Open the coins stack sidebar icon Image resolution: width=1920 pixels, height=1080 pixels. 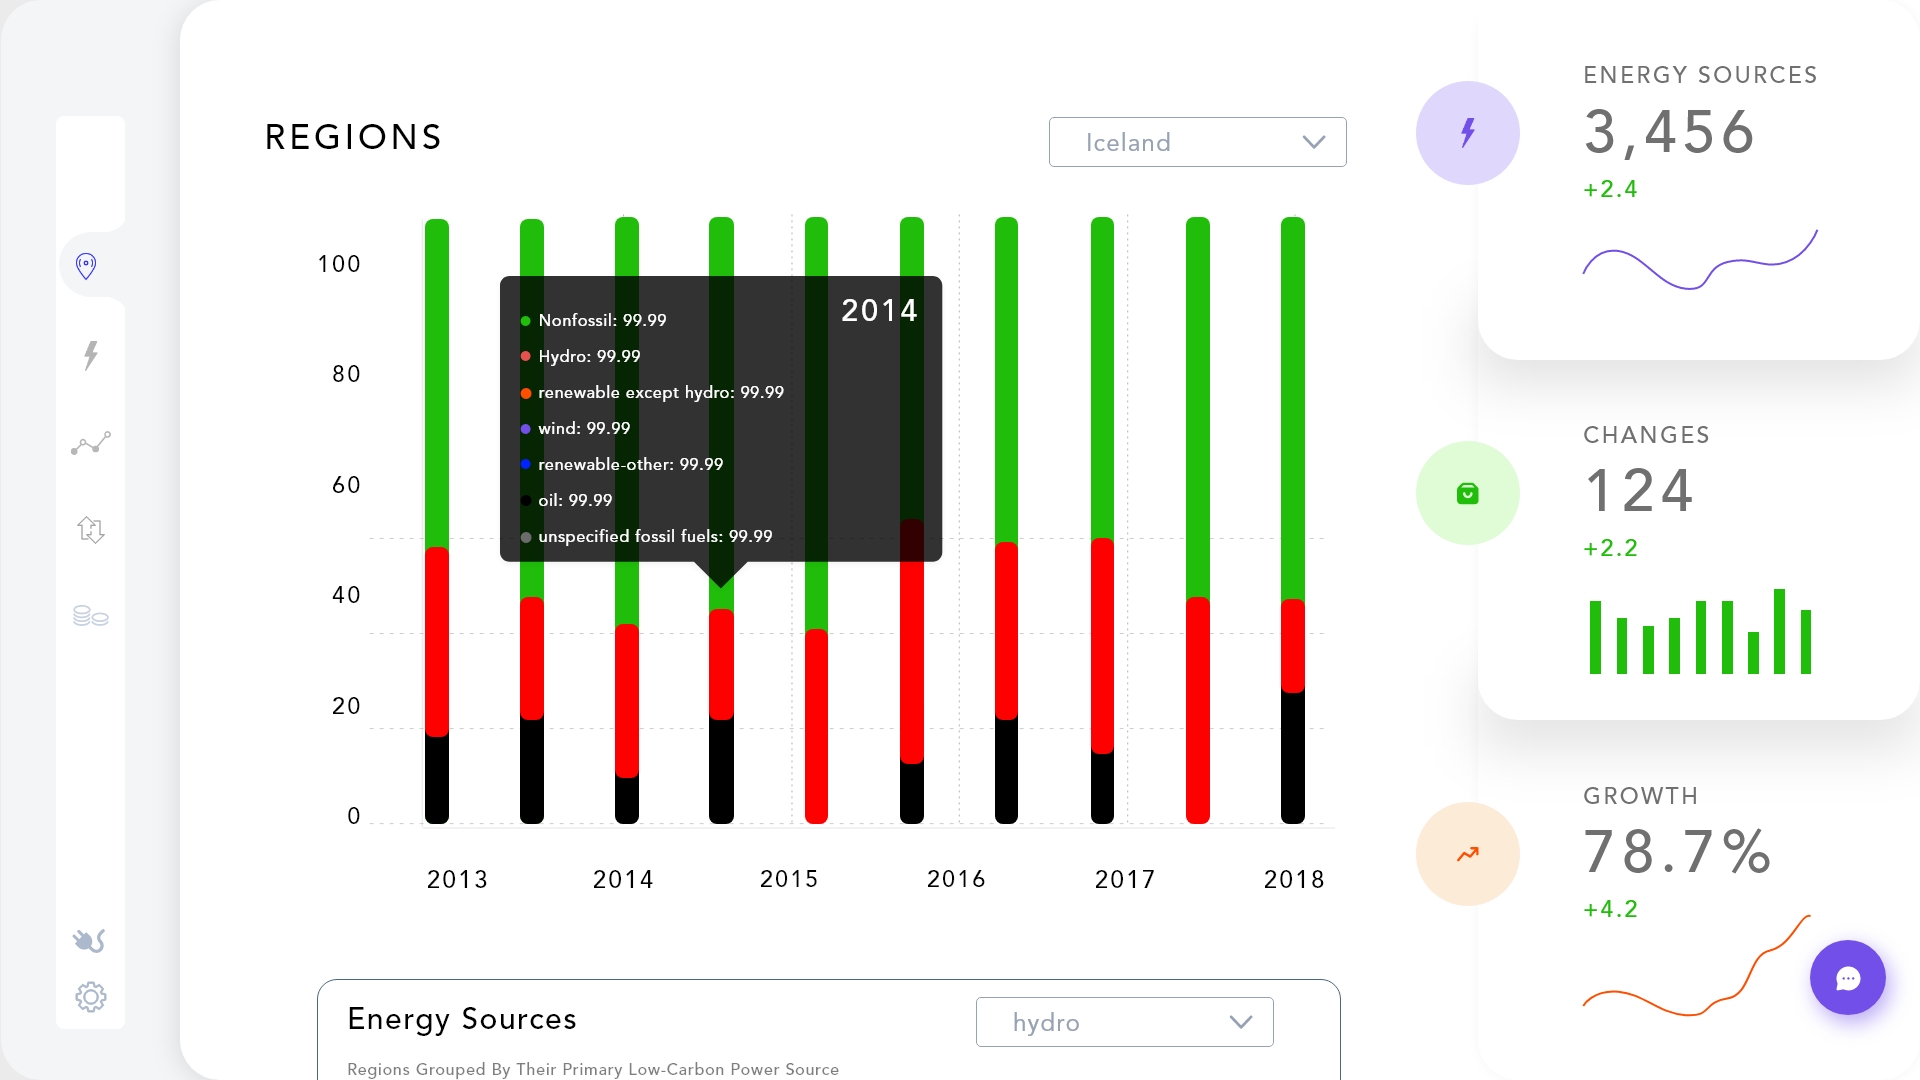point(91,616)
